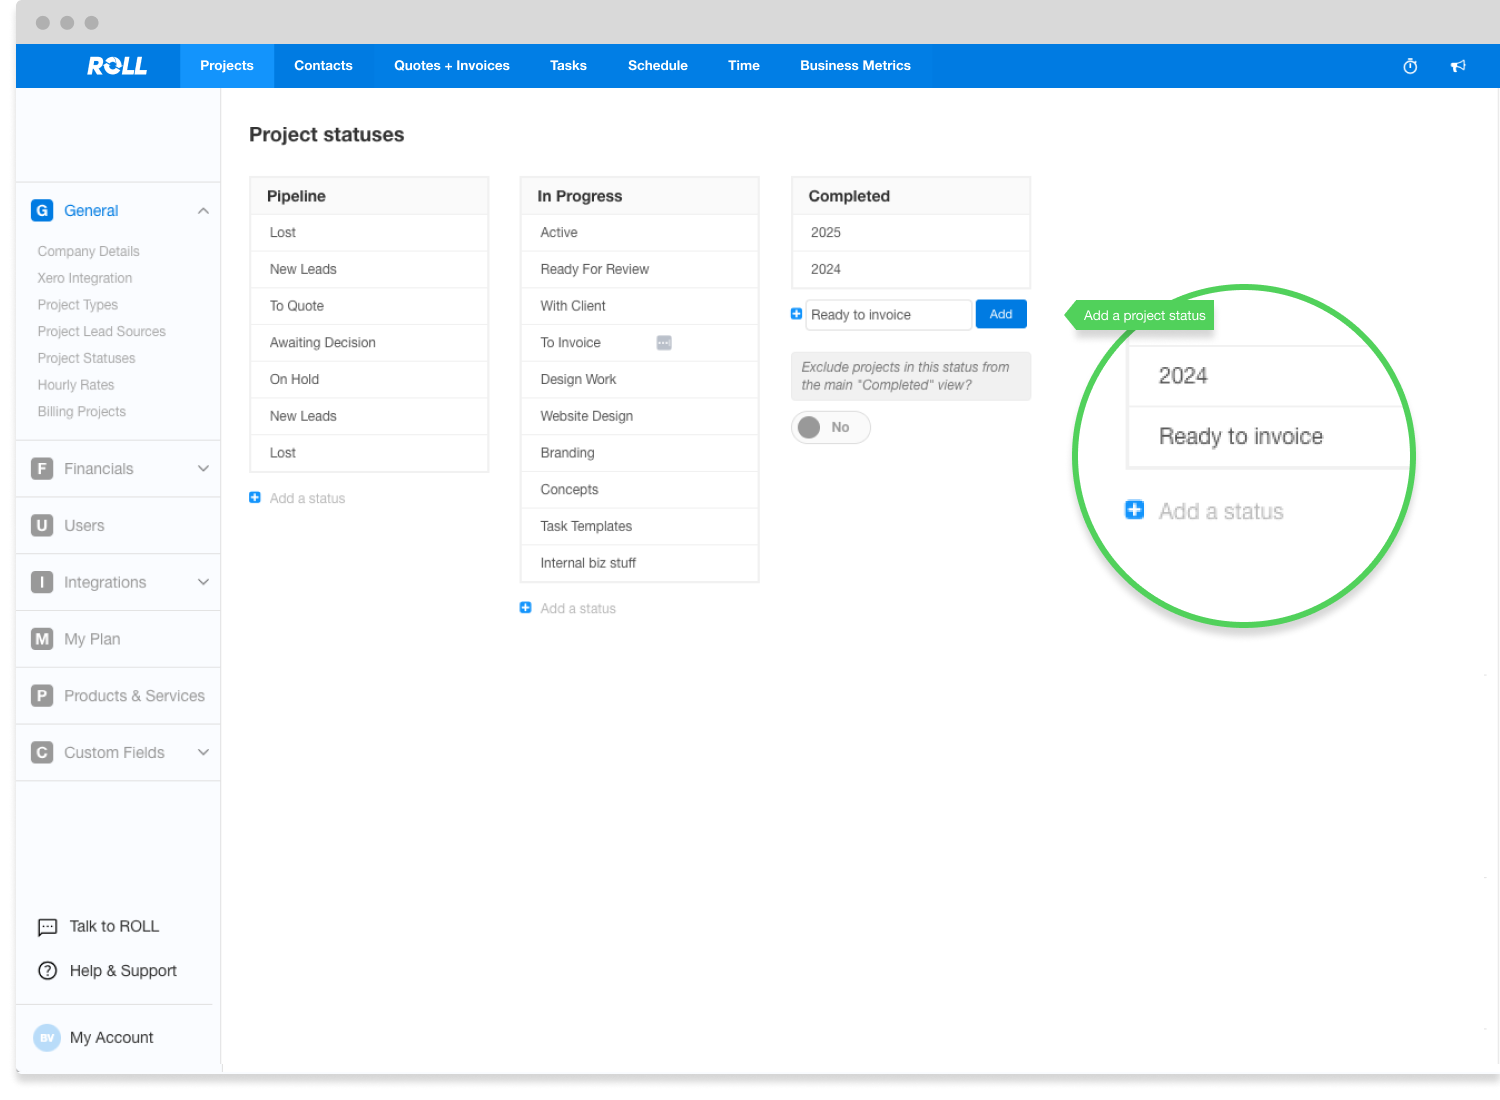Open Help & Support question icon
The image size is (1500, 1100).
tap(47, 971)
